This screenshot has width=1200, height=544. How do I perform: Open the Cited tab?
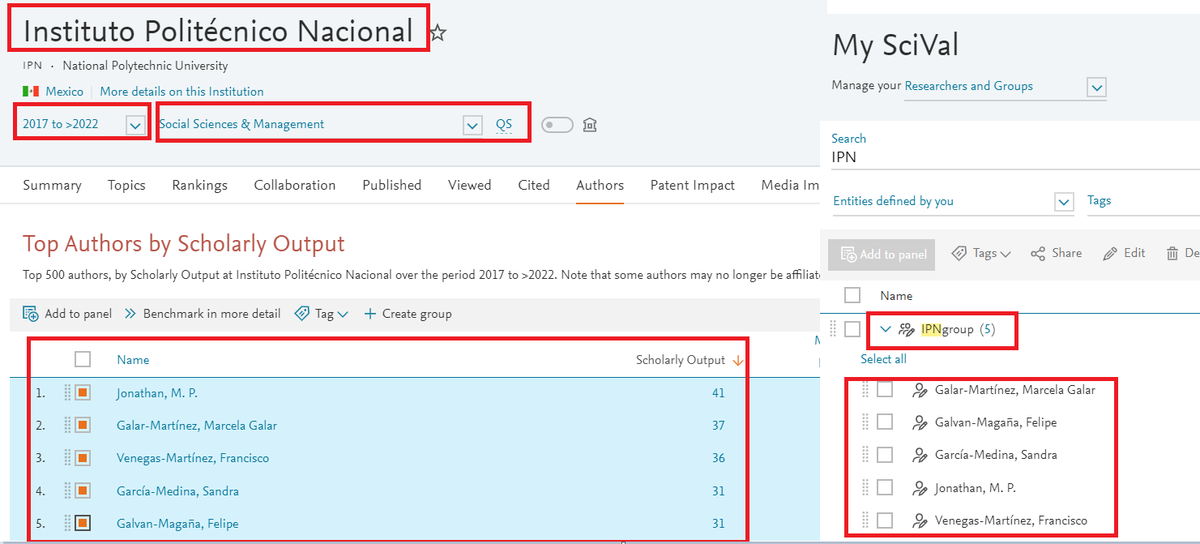click(x=534, y=185)
